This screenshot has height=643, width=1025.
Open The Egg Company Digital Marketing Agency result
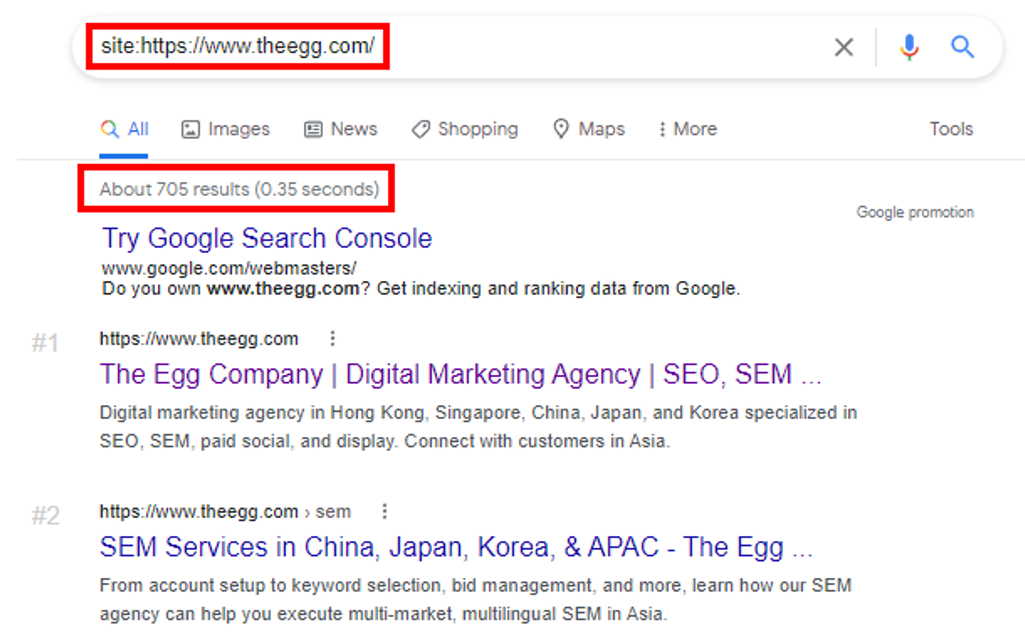tap(460, 374)
